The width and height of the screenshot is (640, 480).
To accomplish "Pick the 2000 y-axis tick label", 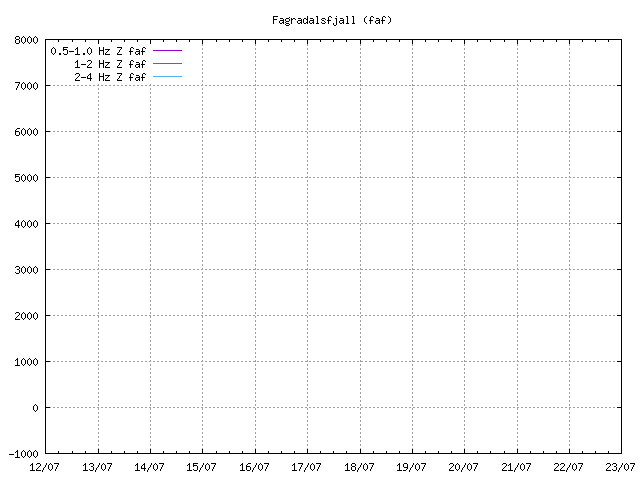I will pos(27,316).
